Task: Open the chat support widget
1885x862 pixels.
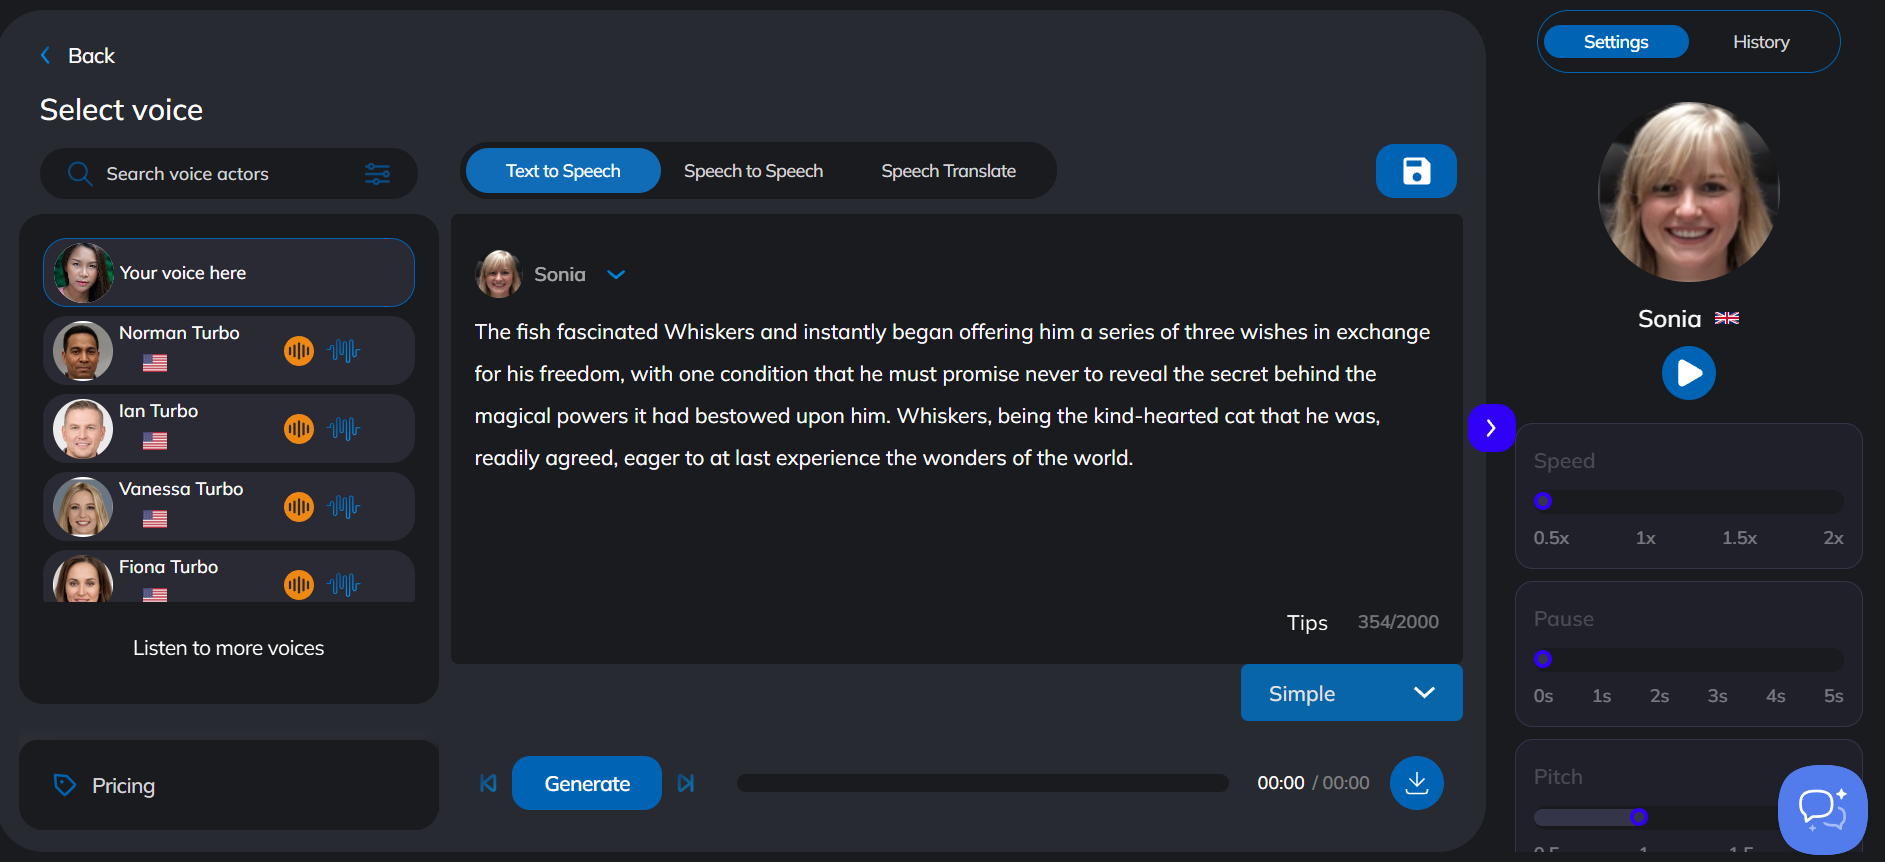Action: click(x=1822, y=809)
